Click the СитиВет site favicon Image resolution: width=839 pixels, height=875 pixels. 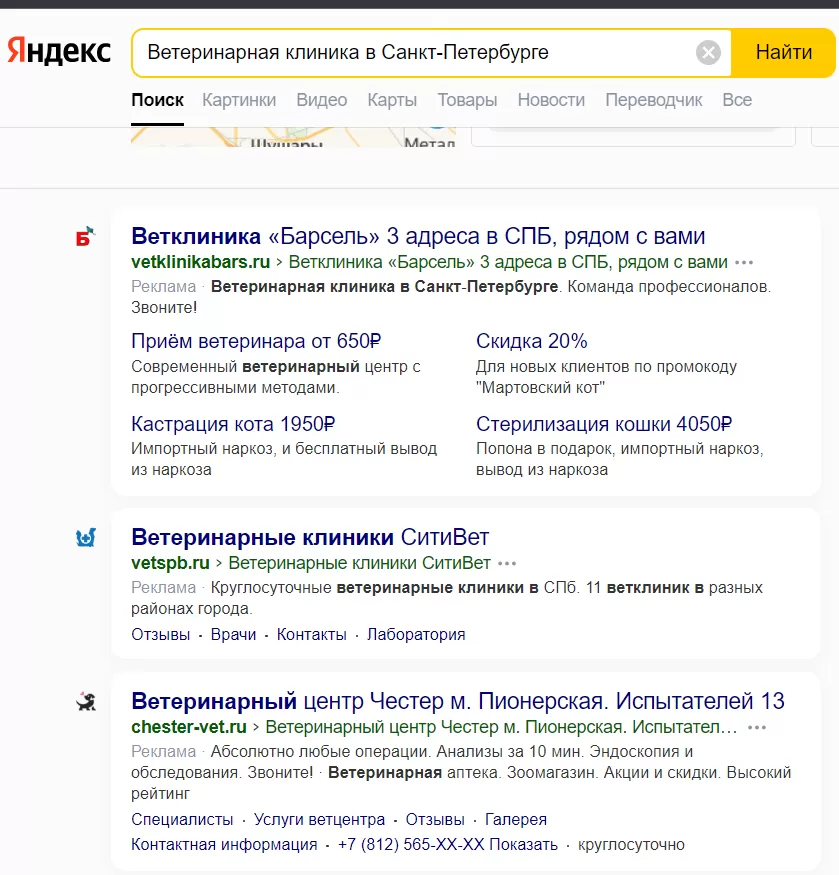coord(85,538)
